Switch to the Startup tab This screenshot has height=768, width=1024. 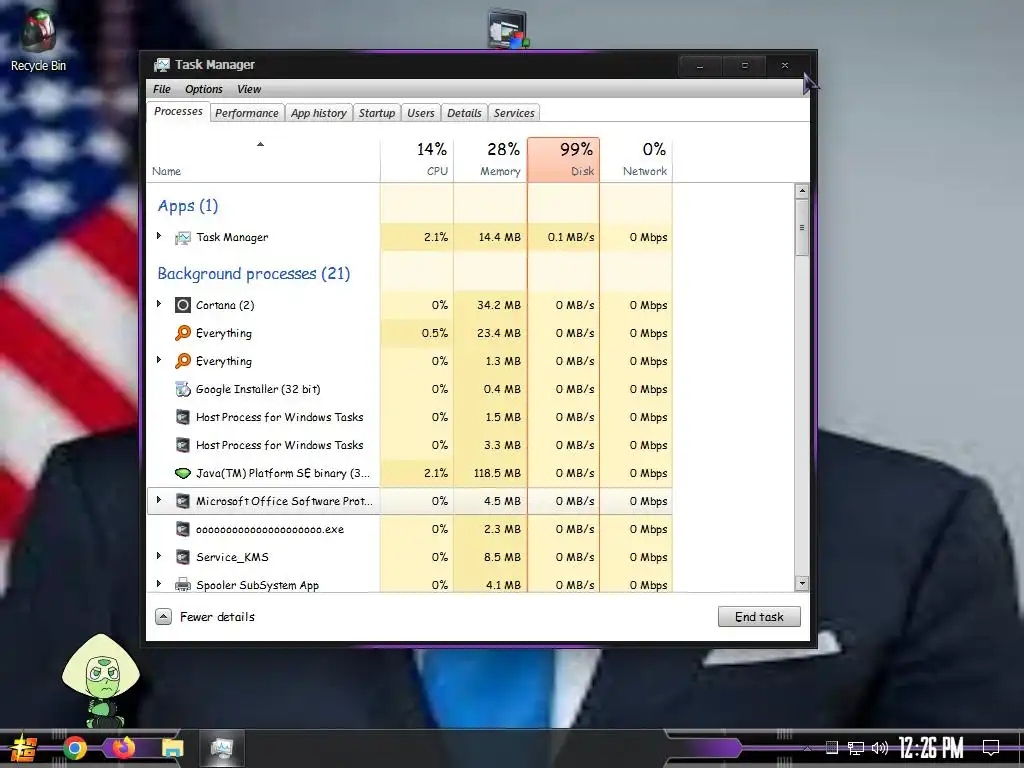[377, 113]
